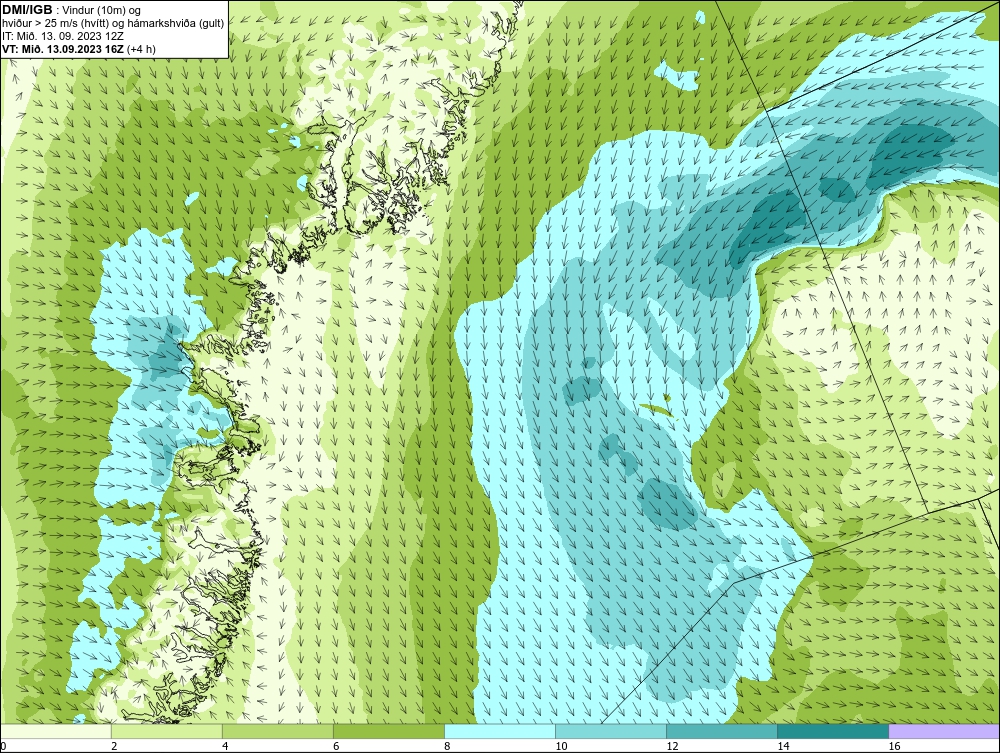Click the legend label '4'
Viewport: 1000px width, 753px height.
click(x=225, y=746)
